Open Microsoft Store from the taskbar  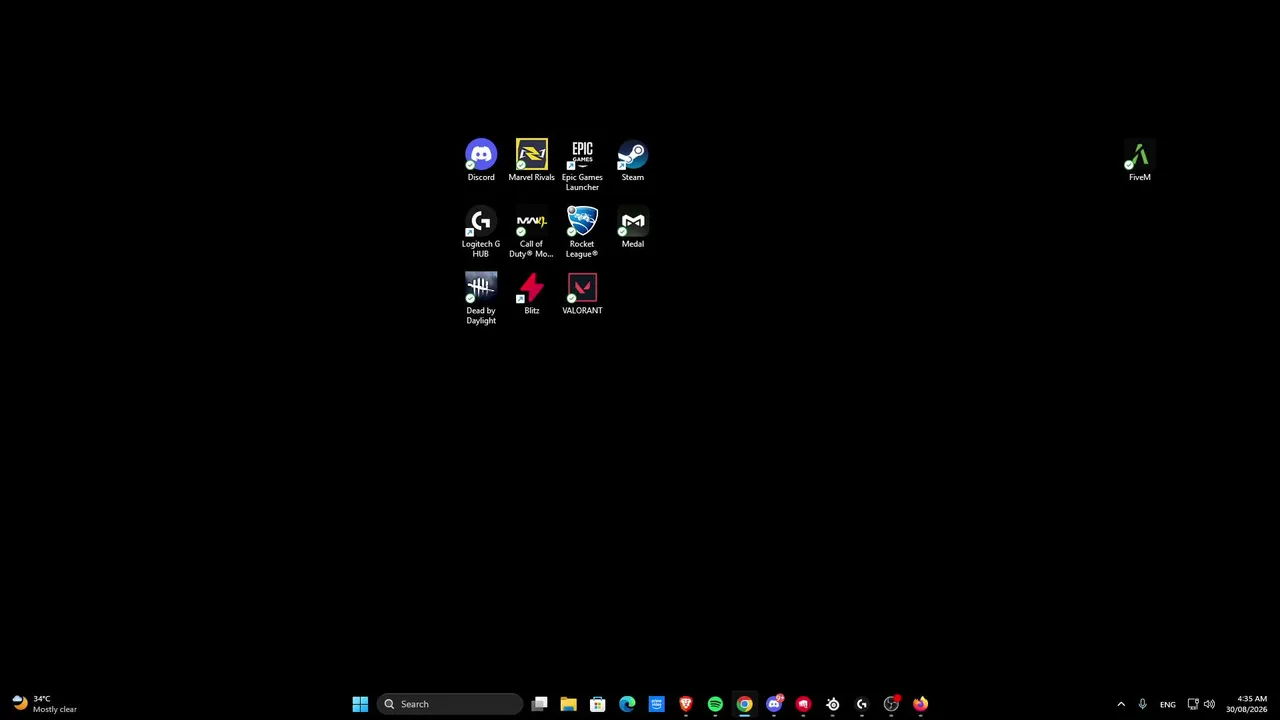click(x=598, y=704)
